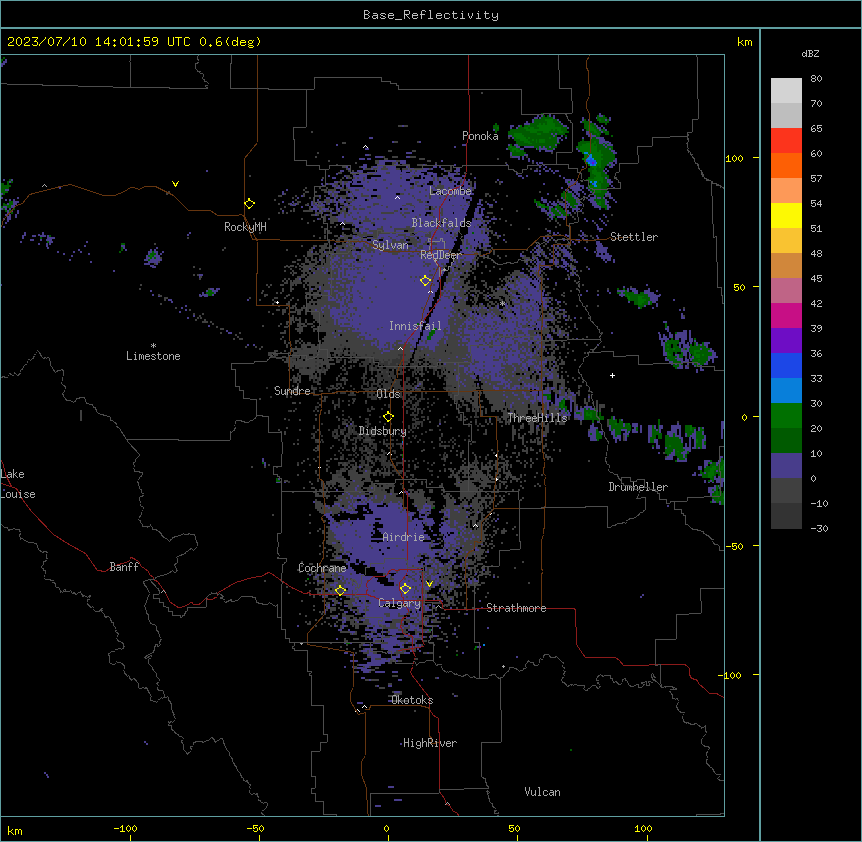Viewport: 862px width, 842px height.
Task: Click the ThreeHills label
Action: (x=537, y=418)
